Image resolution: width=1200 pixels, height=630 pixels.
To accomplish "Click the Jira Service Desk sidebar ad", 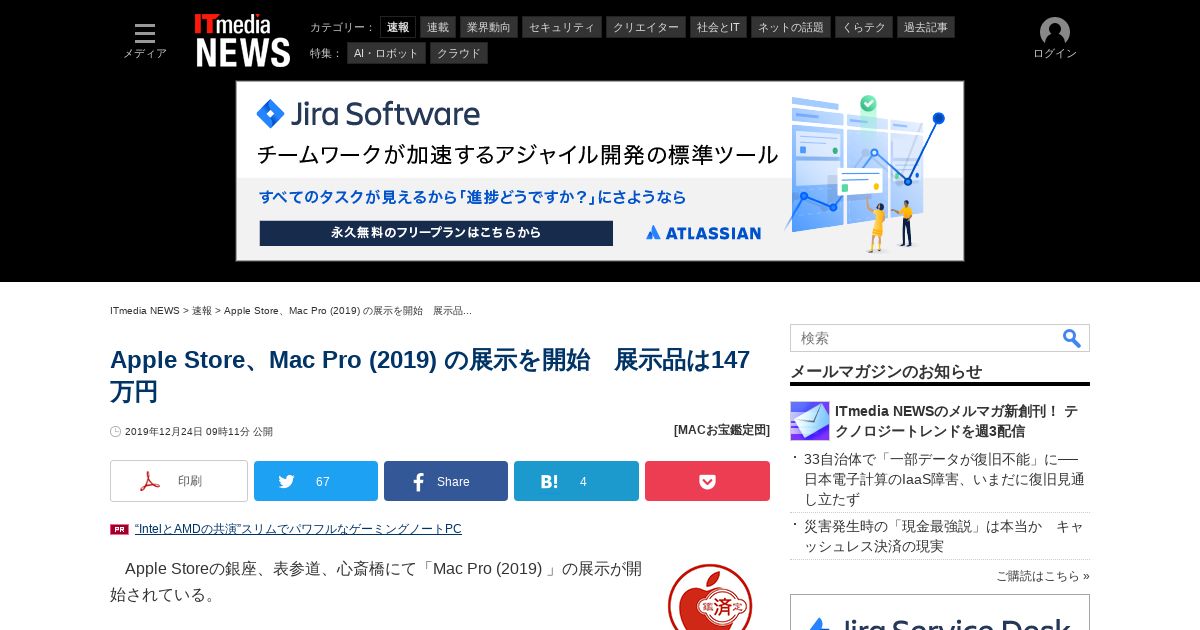I will 940,612.
